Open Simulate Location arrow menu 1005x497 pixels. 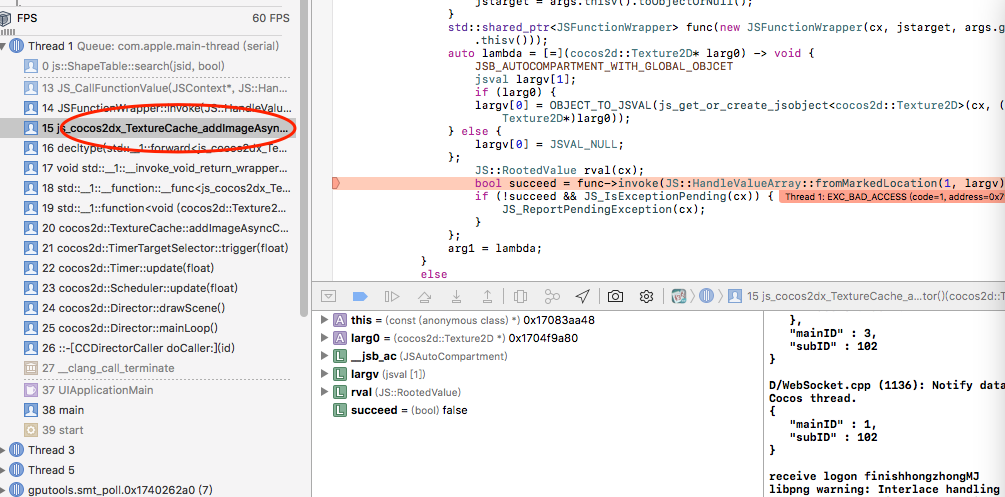583,296
